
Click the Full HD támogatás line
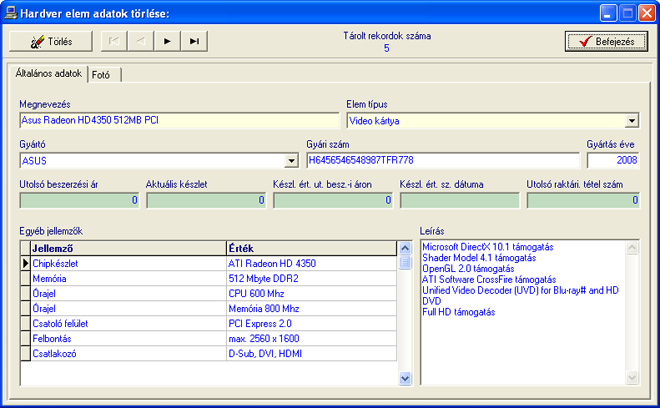458,312
